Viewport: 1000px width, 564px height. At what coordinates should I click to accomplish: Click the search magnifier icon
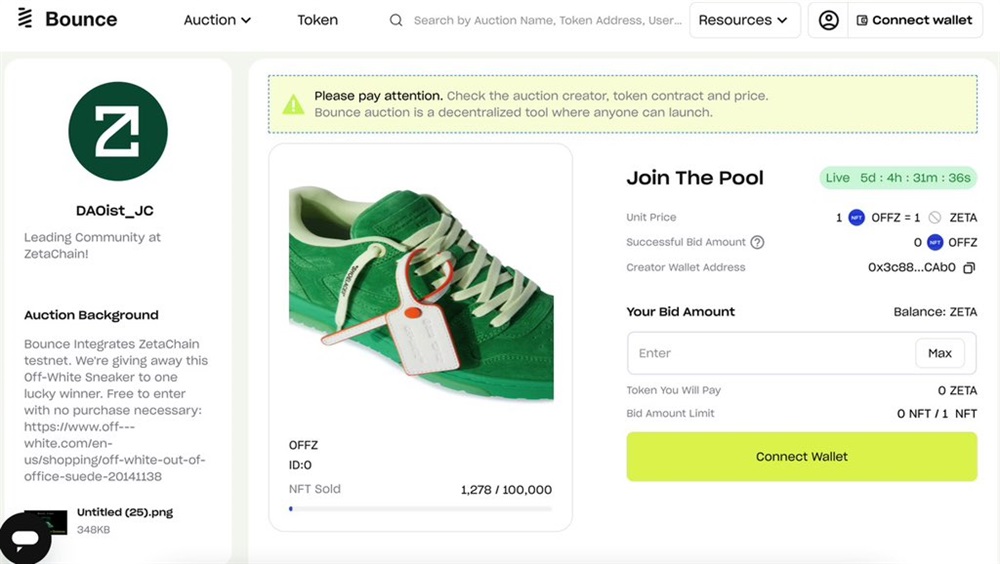coord(396,20)
